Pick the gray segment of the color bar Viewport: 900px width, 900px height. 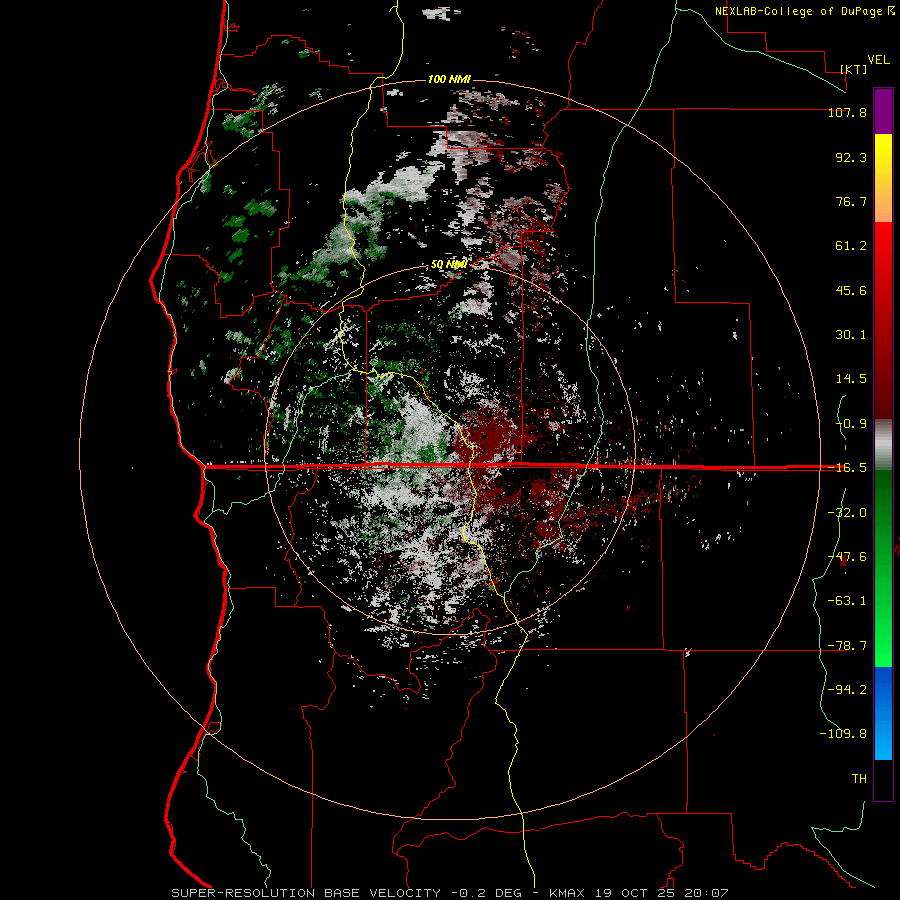(x=883, y=445)
